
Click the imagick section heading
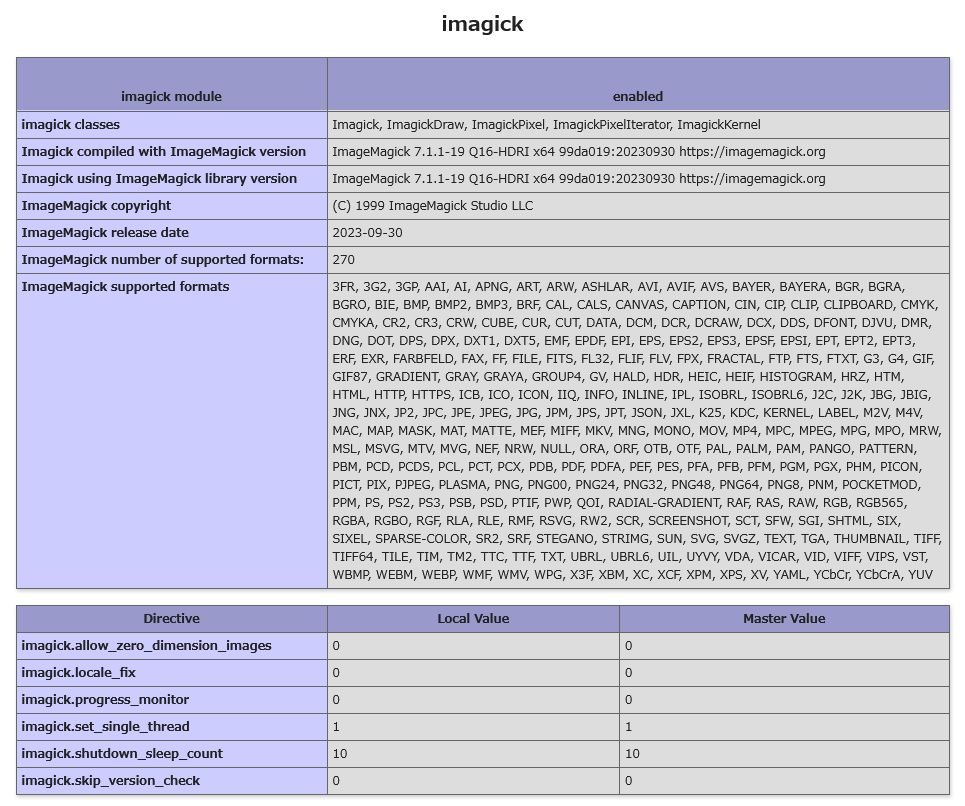pyautogui.click(x=482, y=24)
